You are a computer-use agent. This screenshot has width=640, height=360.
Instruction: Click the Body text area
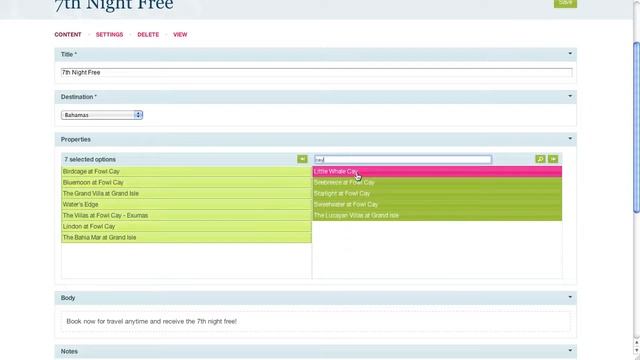click(316, 321)
